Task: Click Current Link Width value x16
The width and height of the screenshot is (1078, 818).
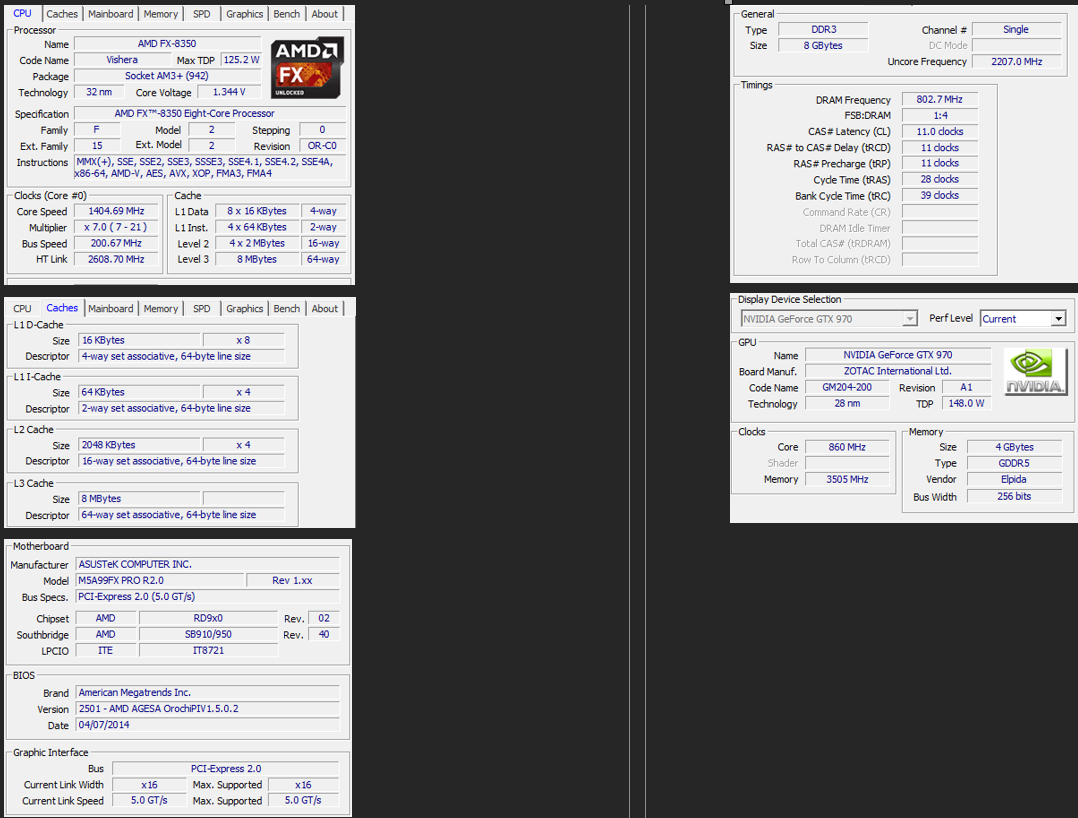Action: pyautogui.click(x=149, y=784)
